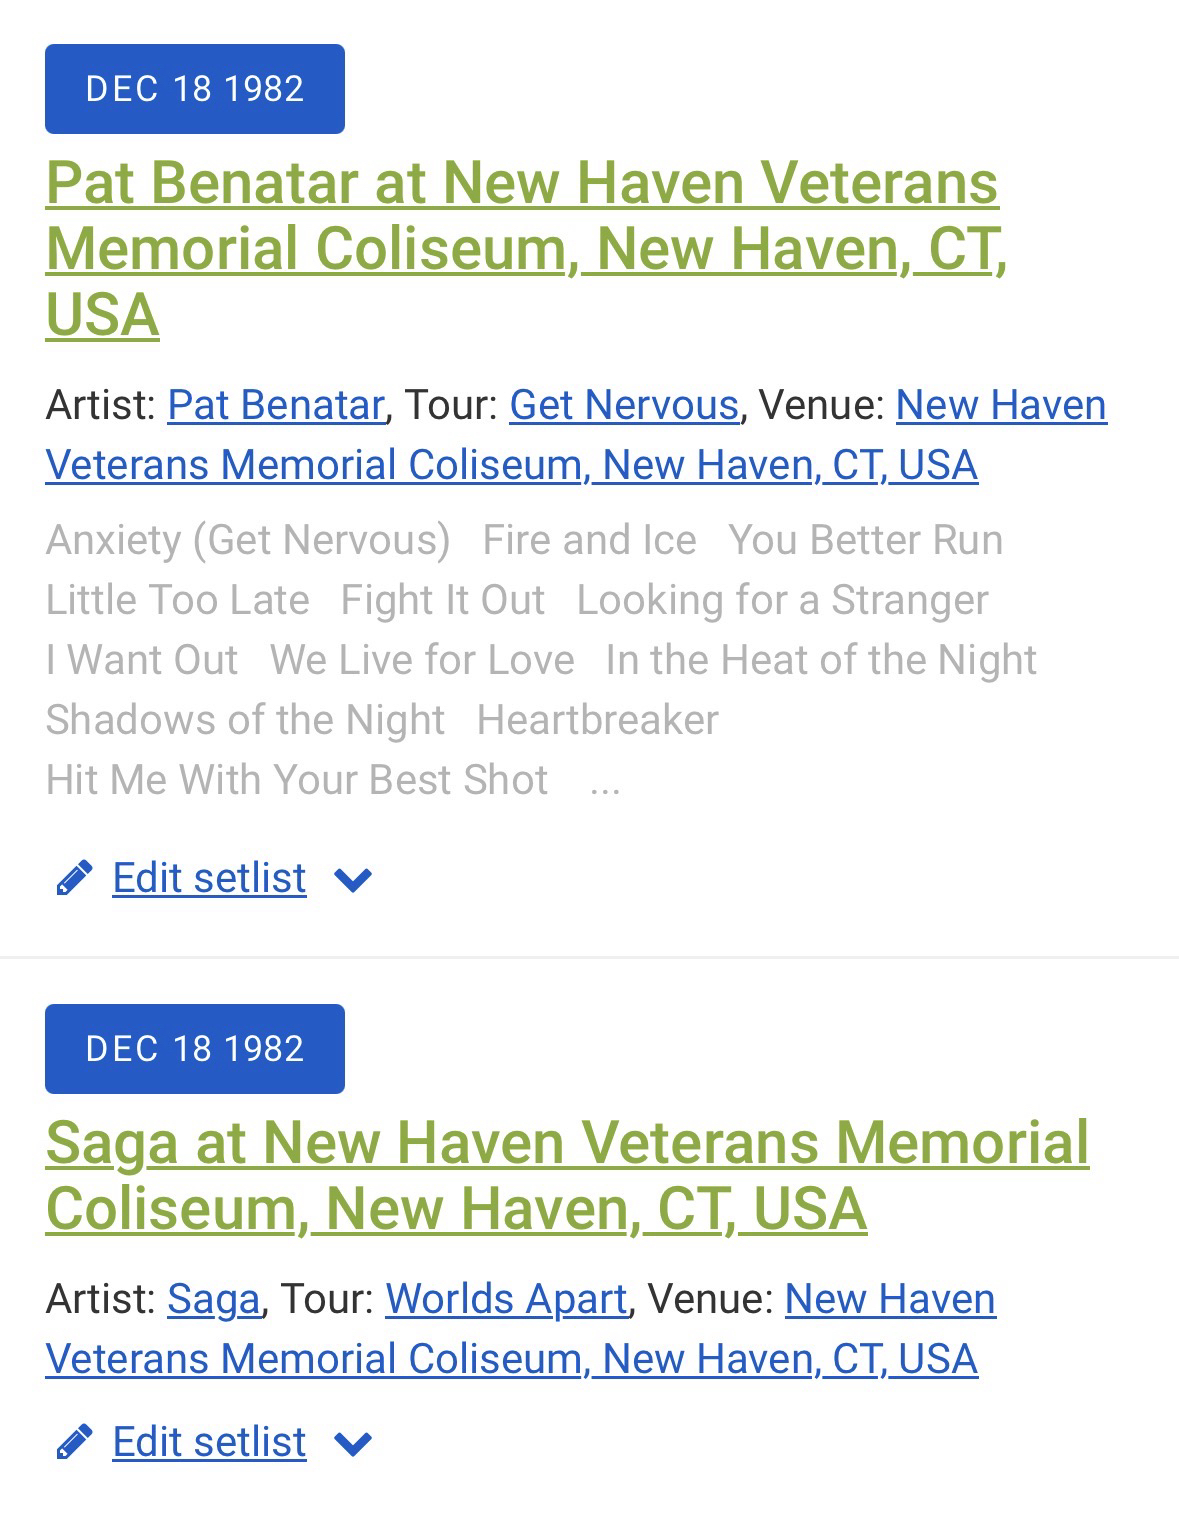The image size is (1179, 1514).
Task: Click pencil icon on Saga setlist
Action: 74,1442
